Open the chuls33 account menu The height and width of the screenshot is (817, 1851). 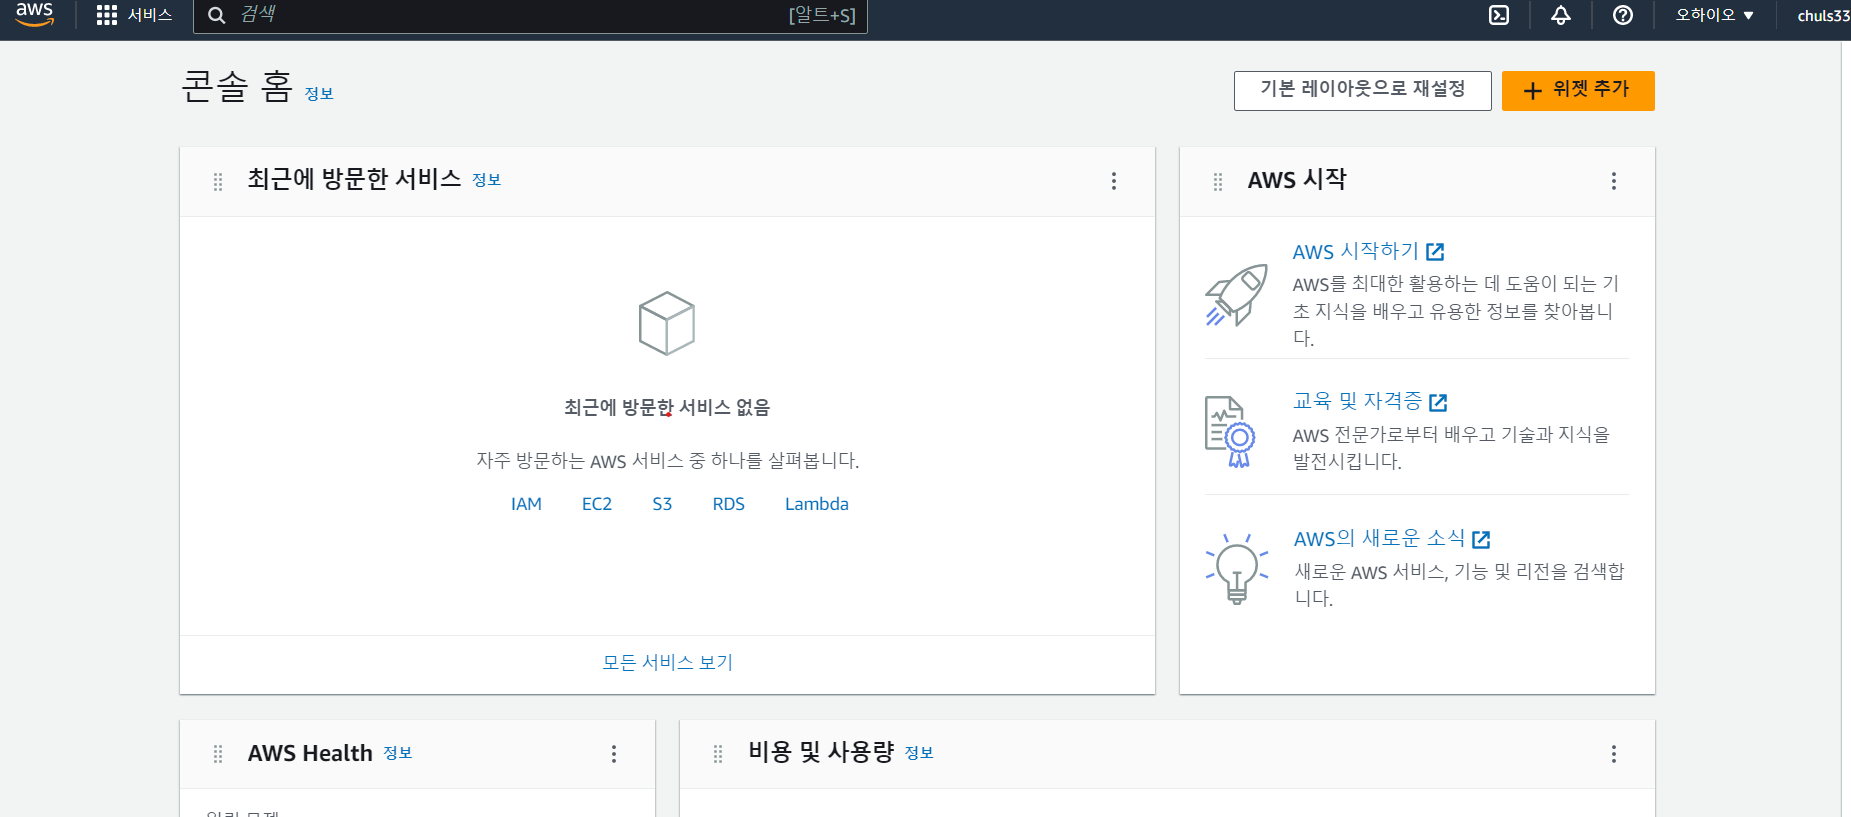pos(1823,16)
